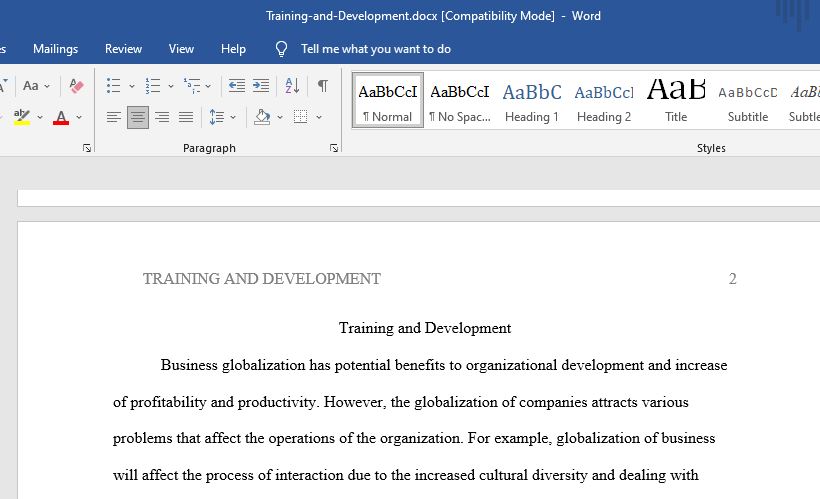Open line and paragraph spacing options

[x=217, y=117]
